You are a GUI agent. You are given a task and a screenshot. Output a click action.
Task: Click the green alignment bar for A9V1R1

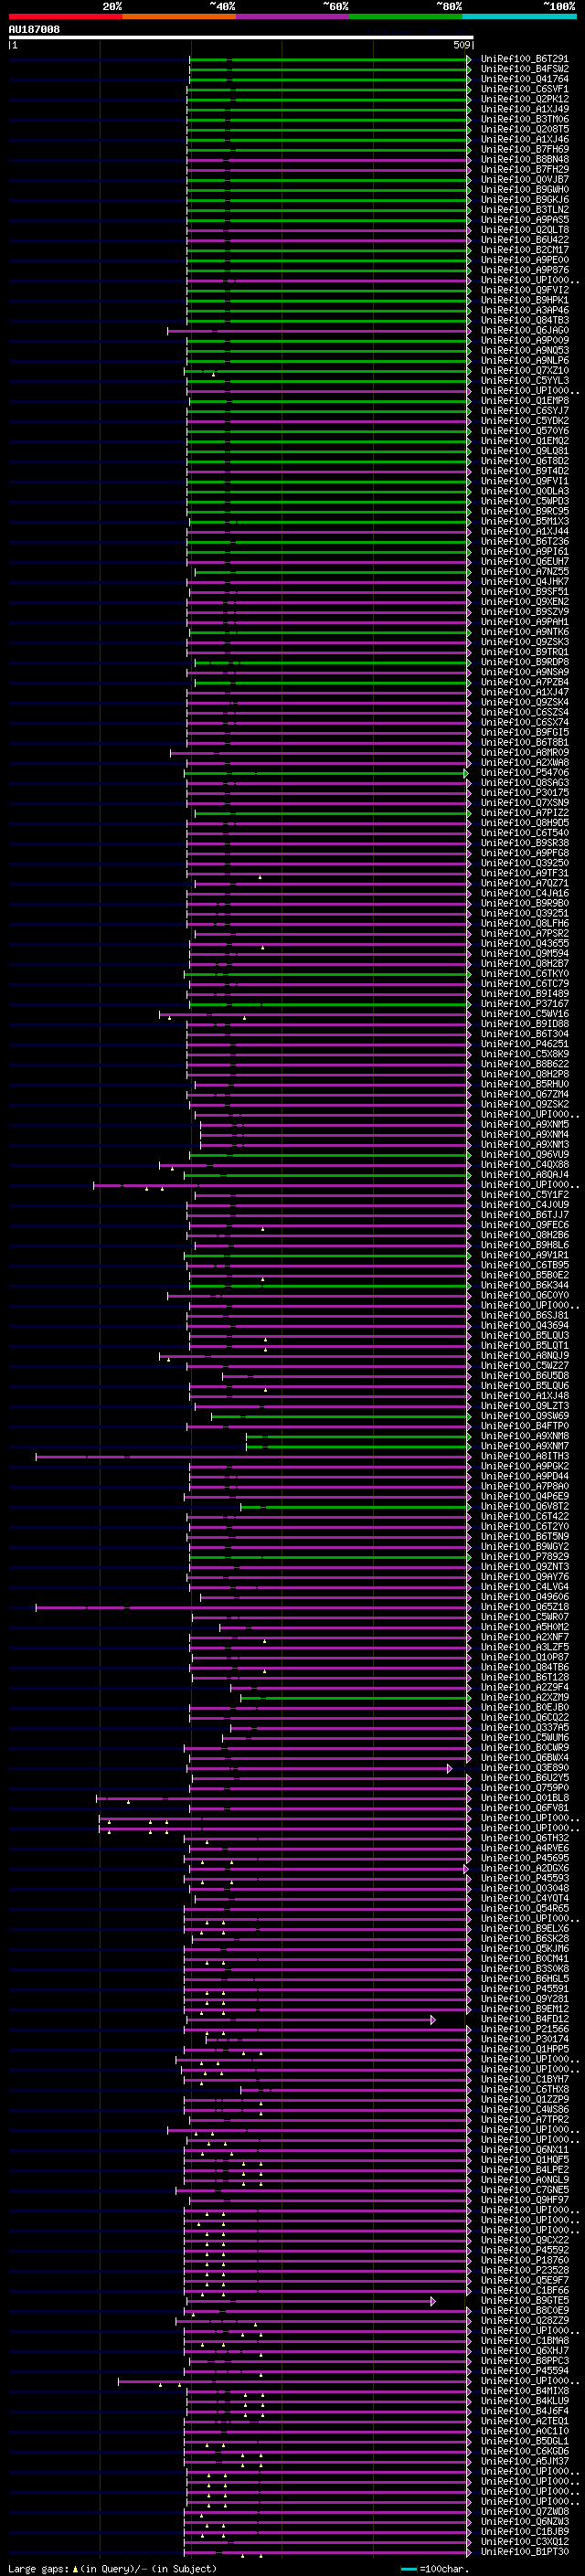[x=326, y=1255]
